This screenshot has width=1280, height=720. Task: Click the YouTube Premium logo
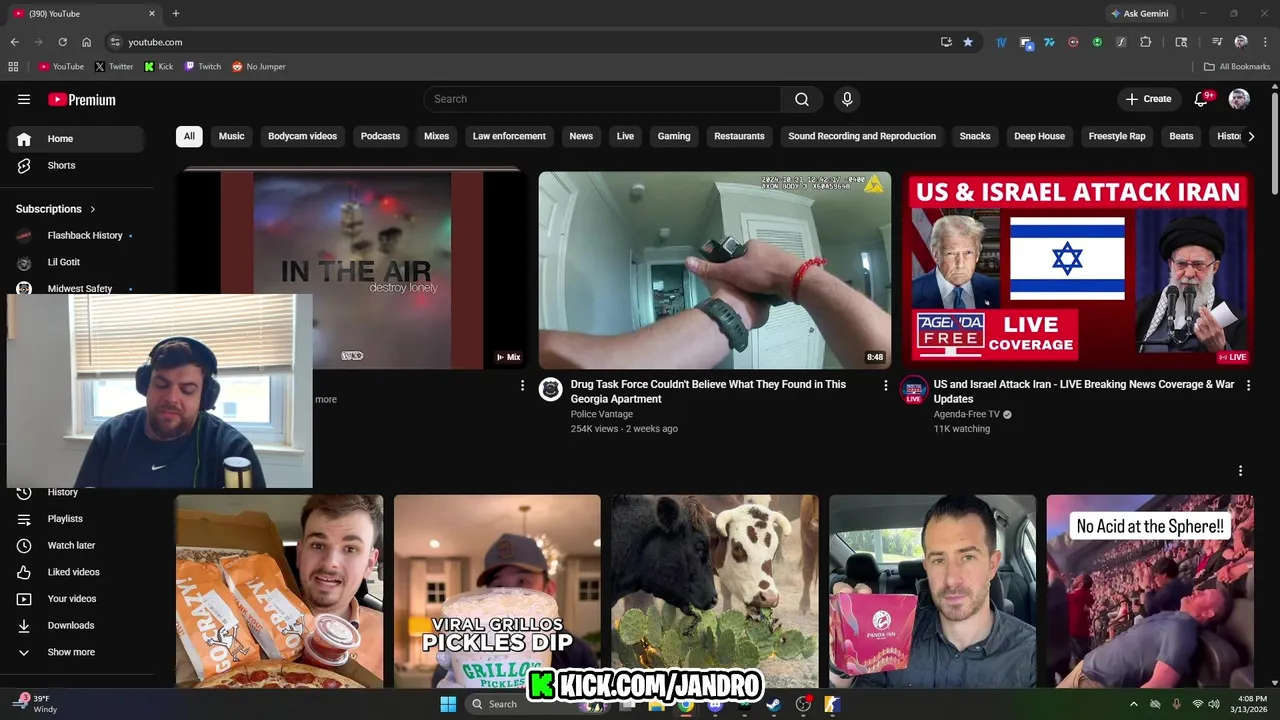tap(82, 99)
